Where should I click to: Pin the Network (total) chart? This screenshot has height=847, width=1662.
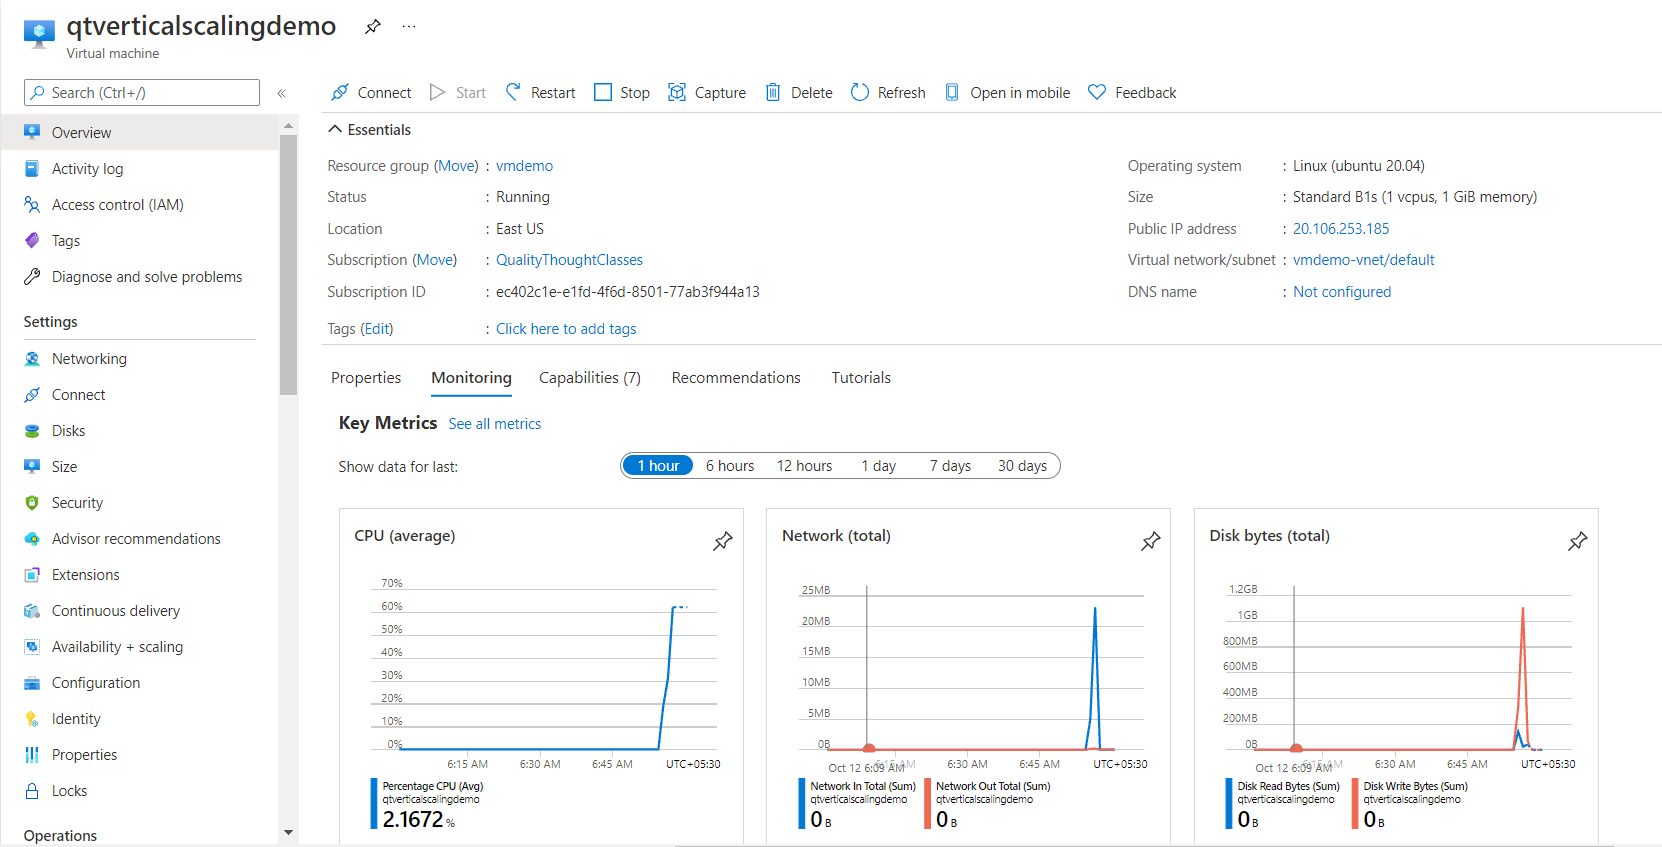(x=1151, y=541)
